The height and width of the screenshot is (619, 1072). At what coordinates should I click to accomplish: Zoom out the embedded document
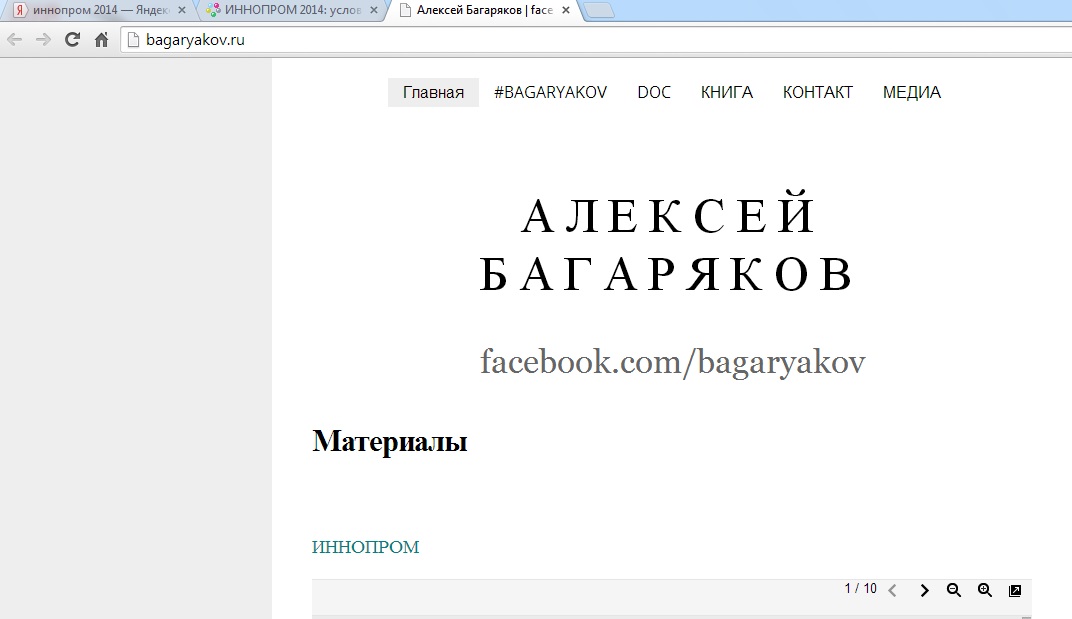[x=954, y=591]
